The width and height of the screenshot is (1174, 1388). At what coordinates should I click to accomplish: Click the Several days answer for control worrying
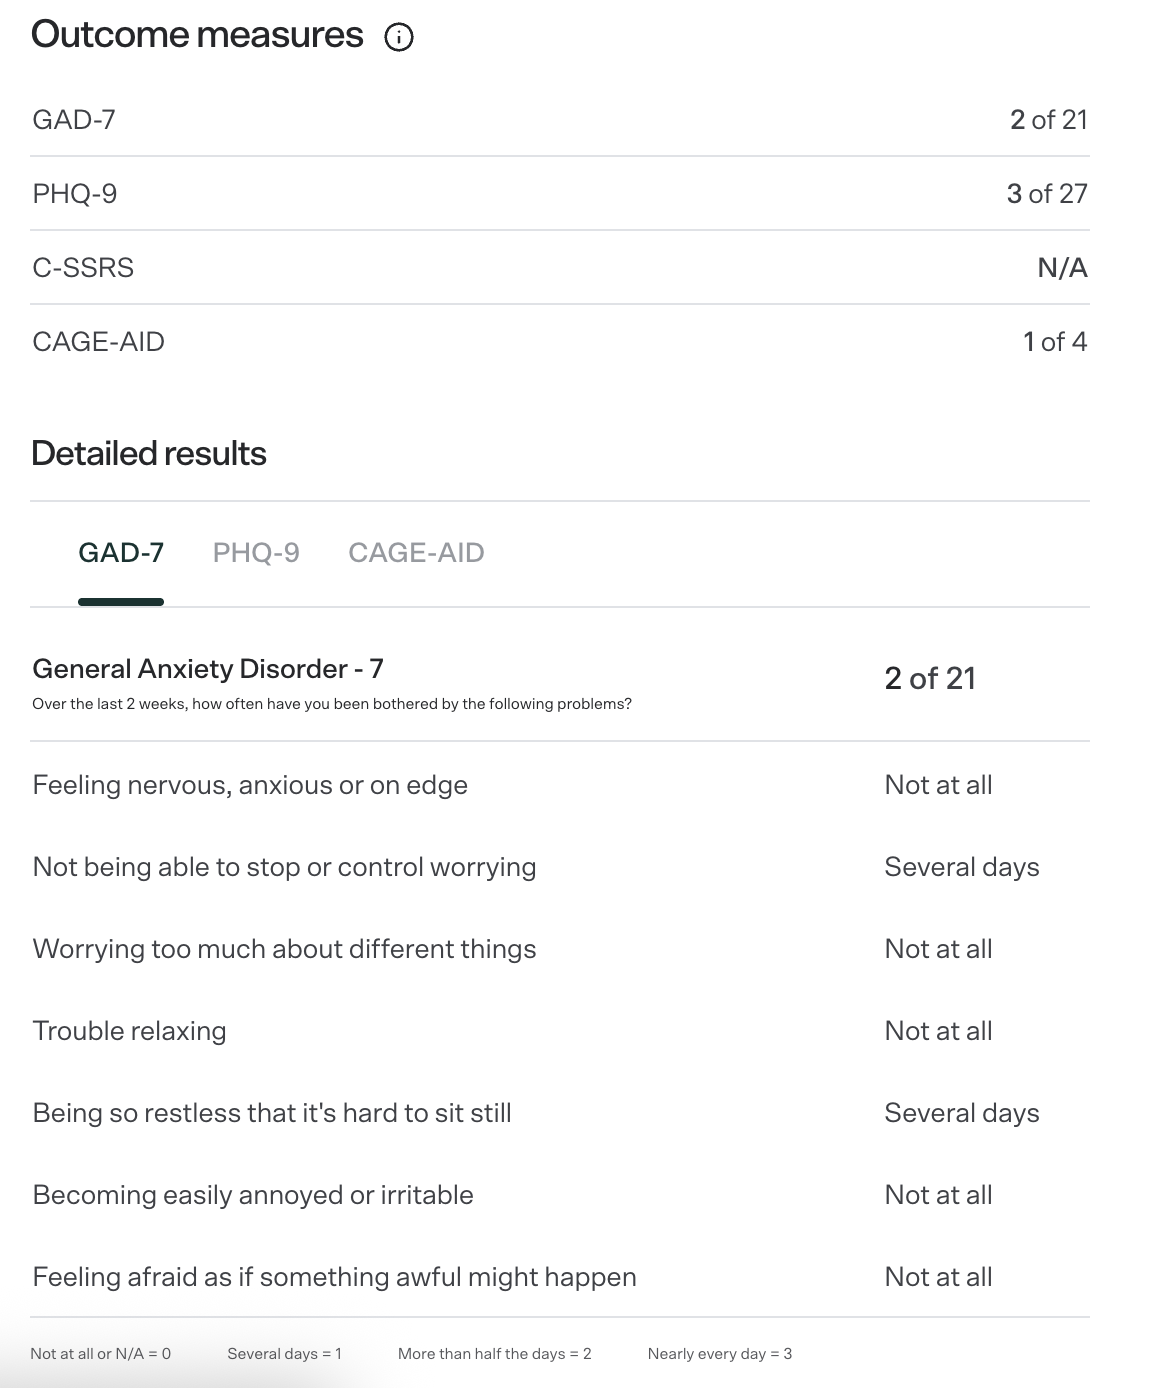tap(962, 867)
